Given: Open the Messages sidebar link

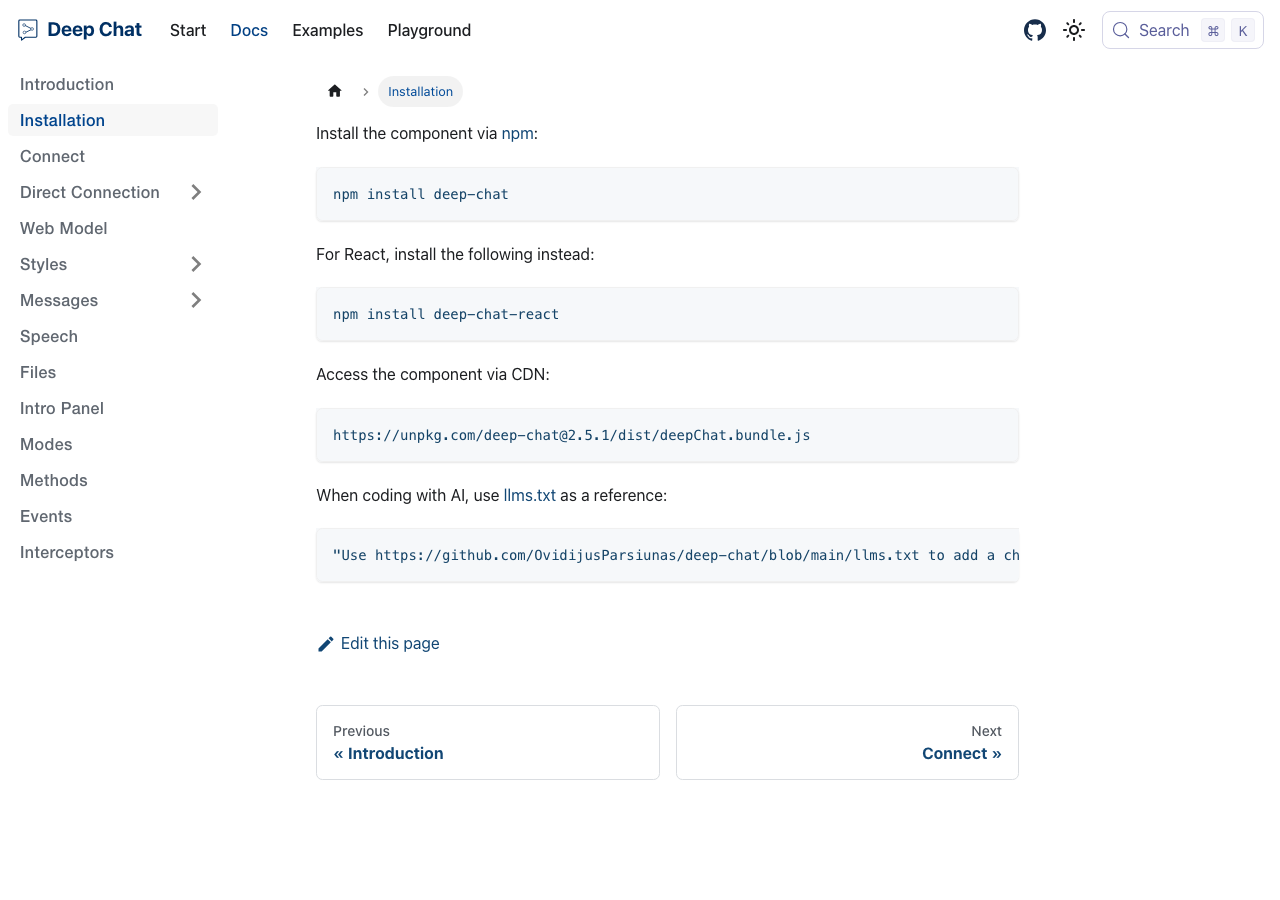Looking at the screenshot, I should pos(59,300).
